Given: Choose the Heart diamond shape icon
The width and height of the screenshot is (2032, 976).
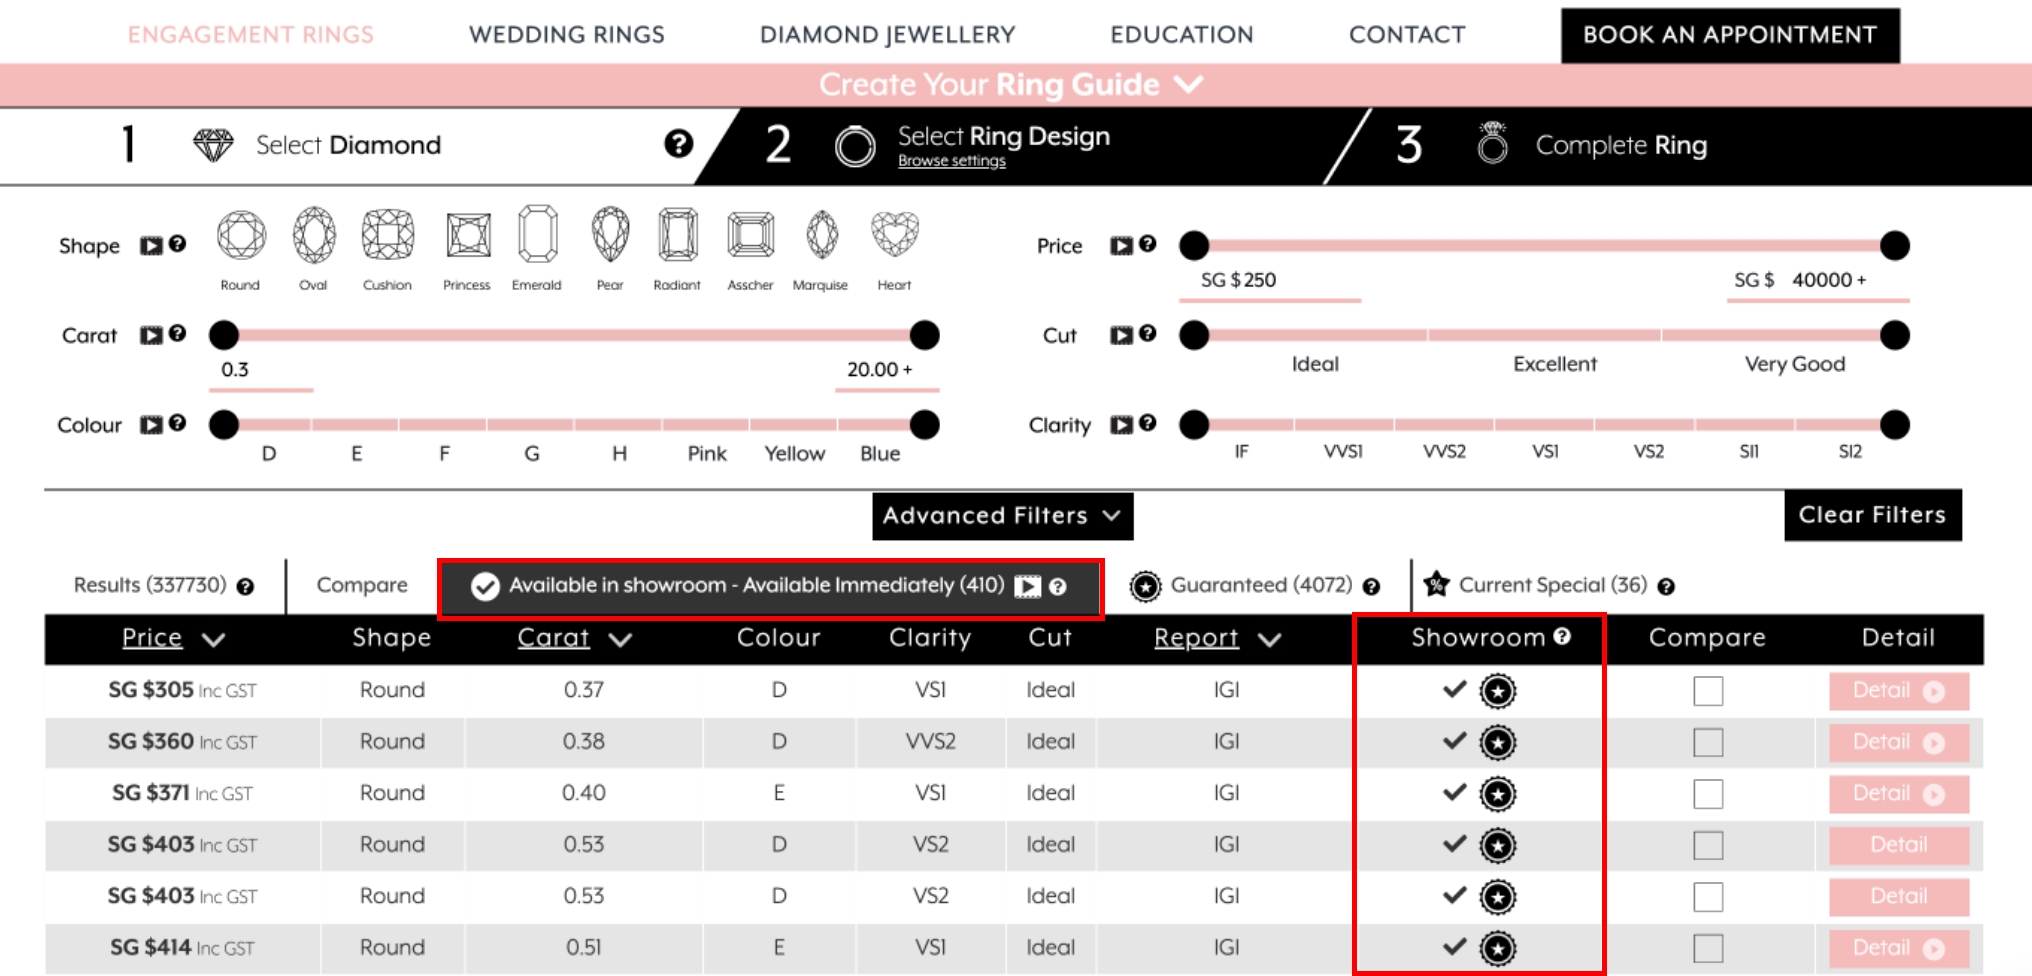Looking at the screenshot, I should (x=894, y=235).
